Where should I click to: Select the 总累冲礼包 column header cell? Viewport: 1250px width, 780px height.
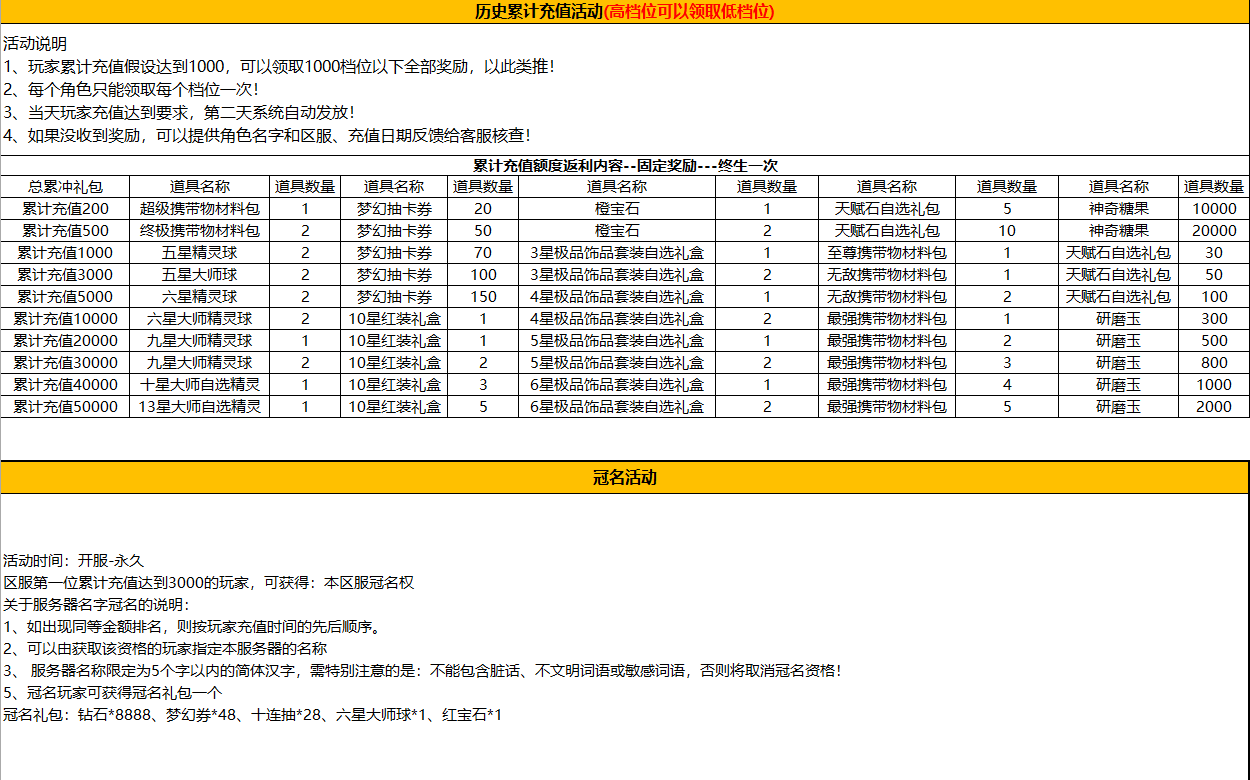click(x=65, y=187)
